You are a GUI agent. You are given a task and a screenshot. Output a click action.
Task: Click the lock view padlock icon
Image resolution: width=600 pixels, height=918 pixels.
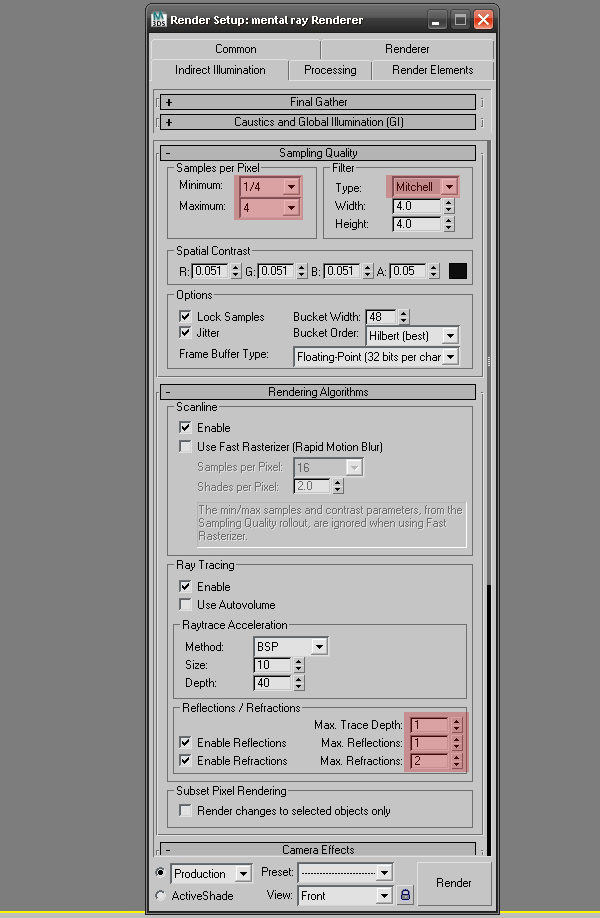click(x=406, y=895)
